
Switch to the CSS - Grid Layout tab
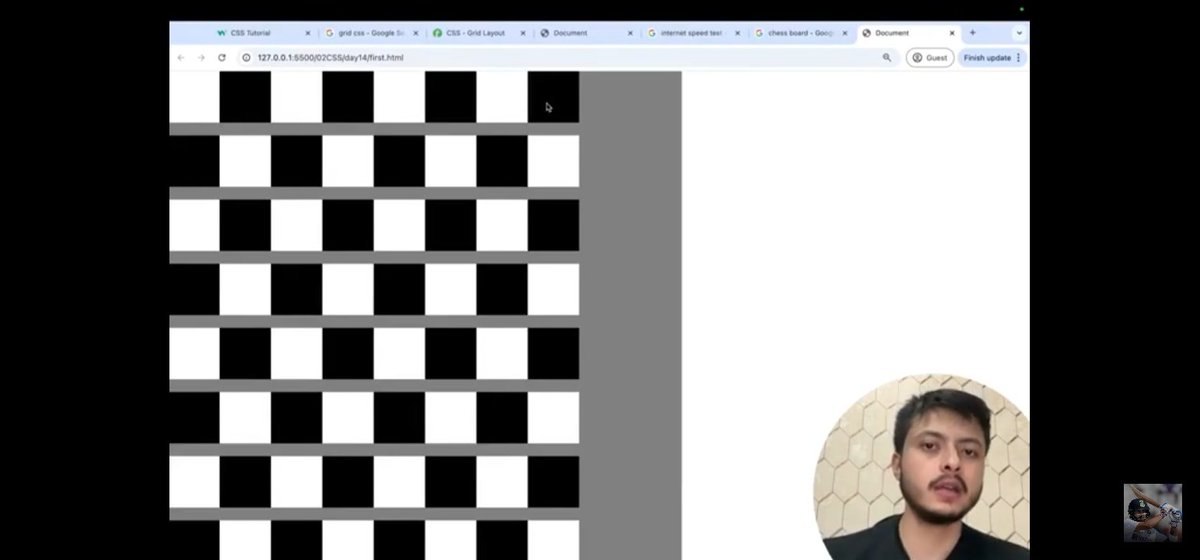pos(478,33)
